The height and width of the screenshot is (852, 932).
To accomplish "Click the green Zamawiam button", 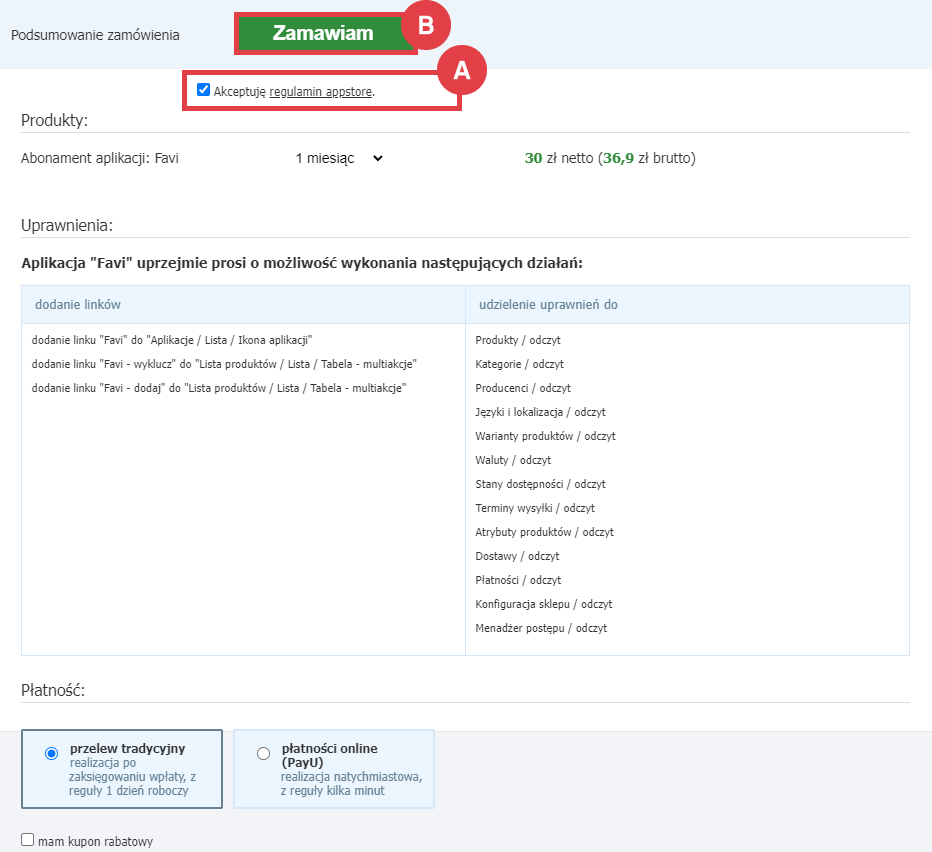I will coord(324,31).
